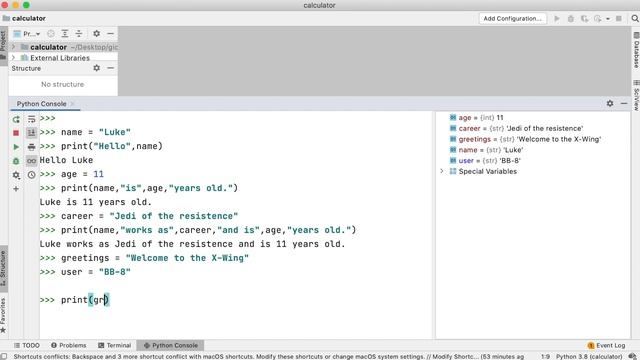Hide the Project panel

tap(111, 33)
